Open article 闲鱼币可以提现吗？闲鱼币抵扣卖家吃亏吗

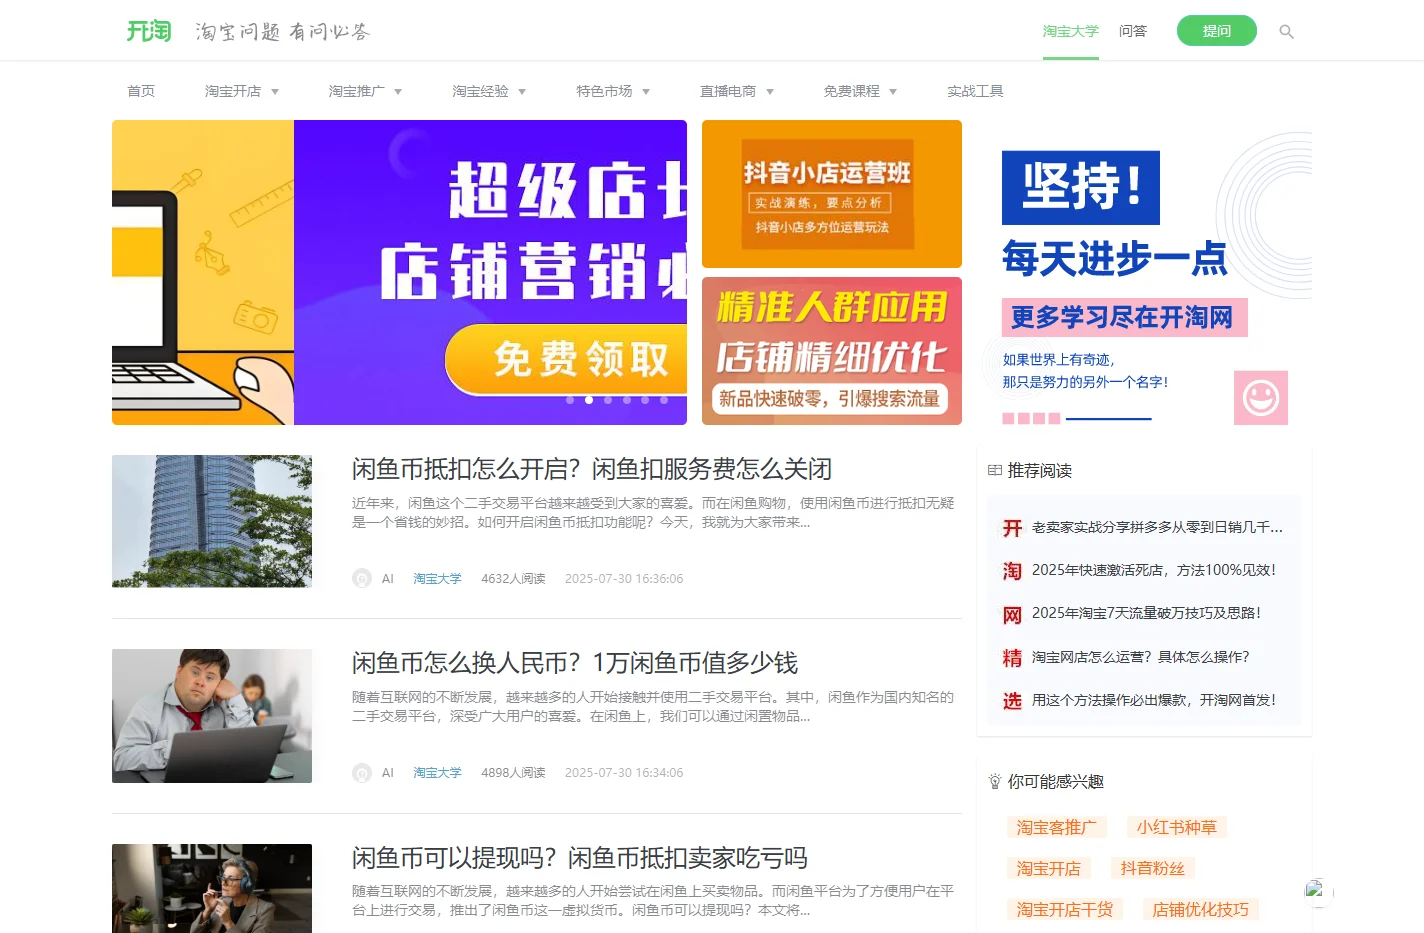580,858
